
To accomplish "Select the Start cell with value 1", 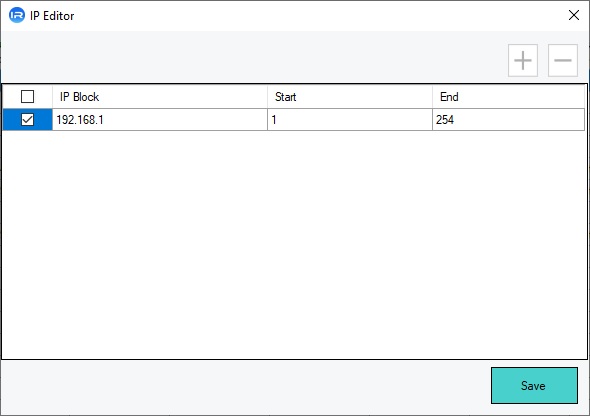I will point(350,120).
